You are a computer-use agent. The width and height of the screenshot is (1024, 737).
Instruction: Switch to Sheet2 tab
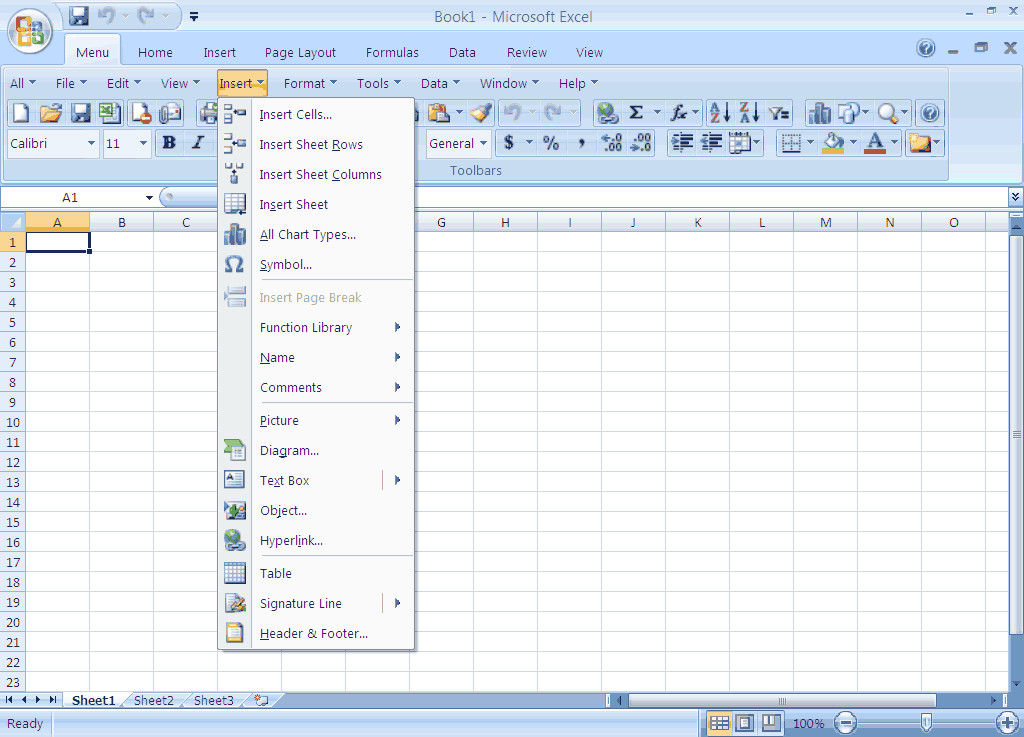point(154,700)
